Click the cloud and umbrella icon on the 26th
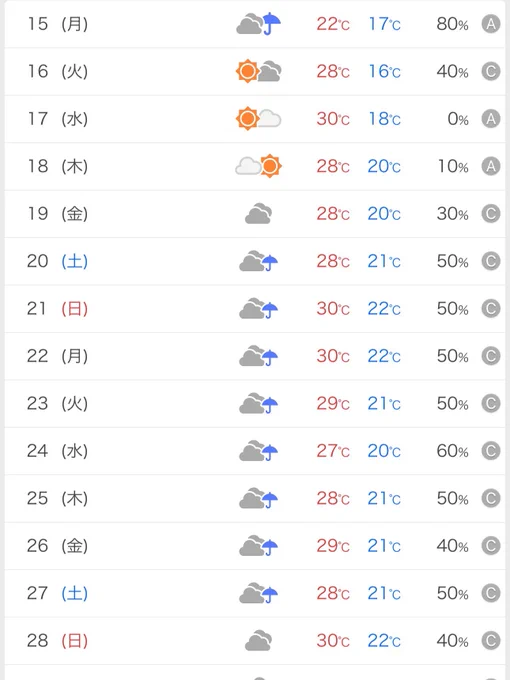Screen dimensions: 510x680 [258, 546]
